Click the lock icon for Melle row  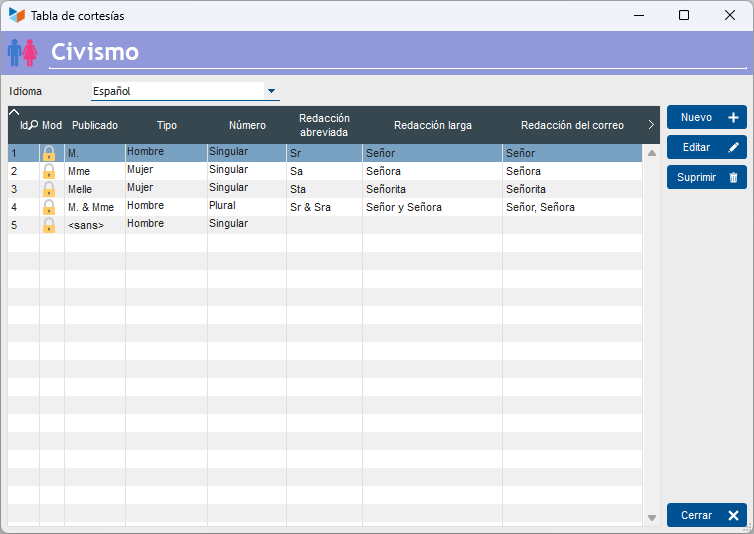[48, 189]
